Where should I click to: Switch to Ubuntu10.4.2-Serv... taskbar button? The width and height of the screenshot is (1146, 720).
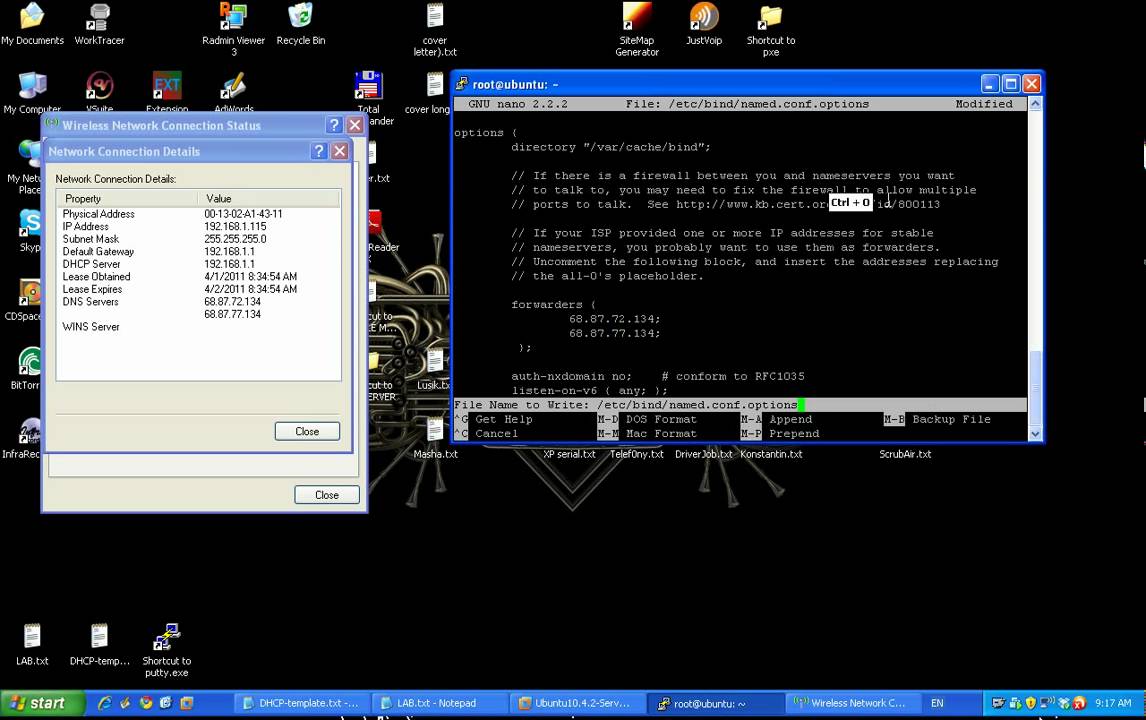pyautogui.click(x=575, y=703)
